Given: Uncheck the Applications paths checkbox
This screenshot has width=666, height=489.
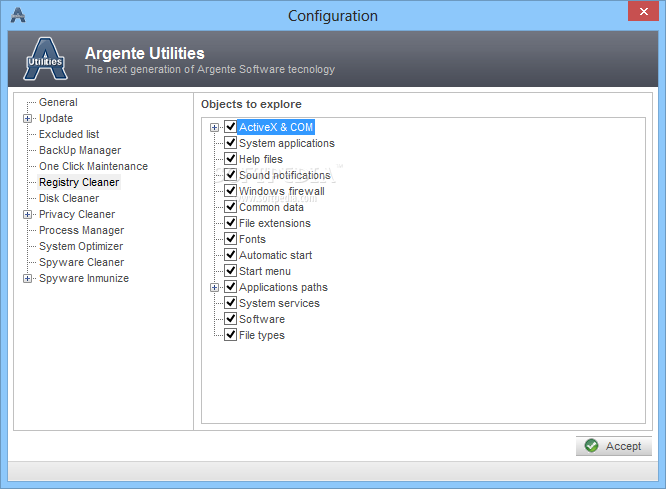Looking at the screenshot, I should (x=231, y=287).
